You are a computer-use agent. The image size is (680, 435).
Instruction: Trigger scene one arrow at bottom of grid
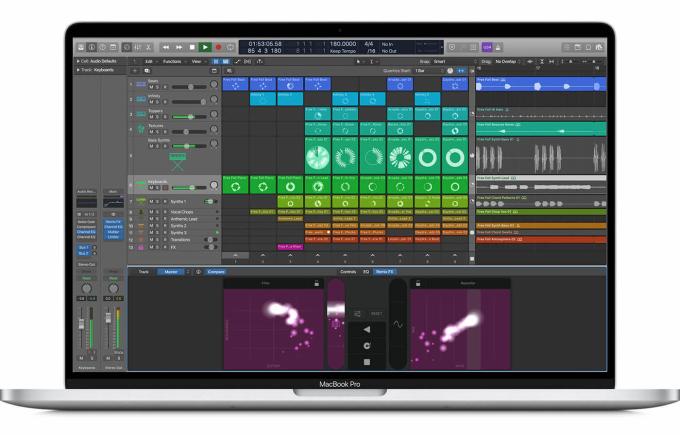point(235,255)
